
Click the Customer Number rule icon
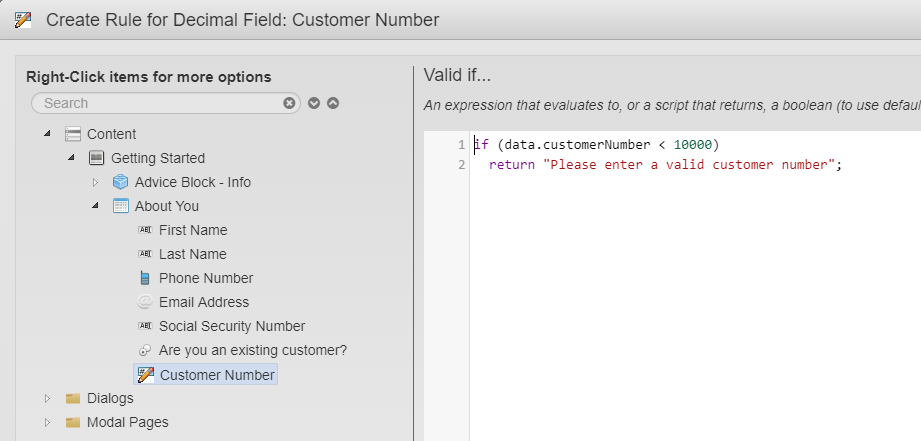click(145, 375)
